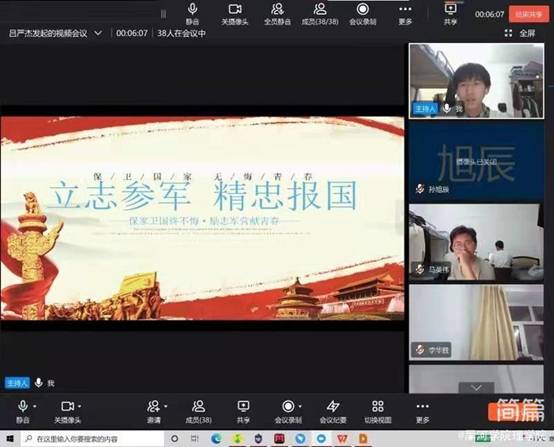Click the 全屏 fullscreen button
The image size is (554, 447).
click(x=527, y=33)
